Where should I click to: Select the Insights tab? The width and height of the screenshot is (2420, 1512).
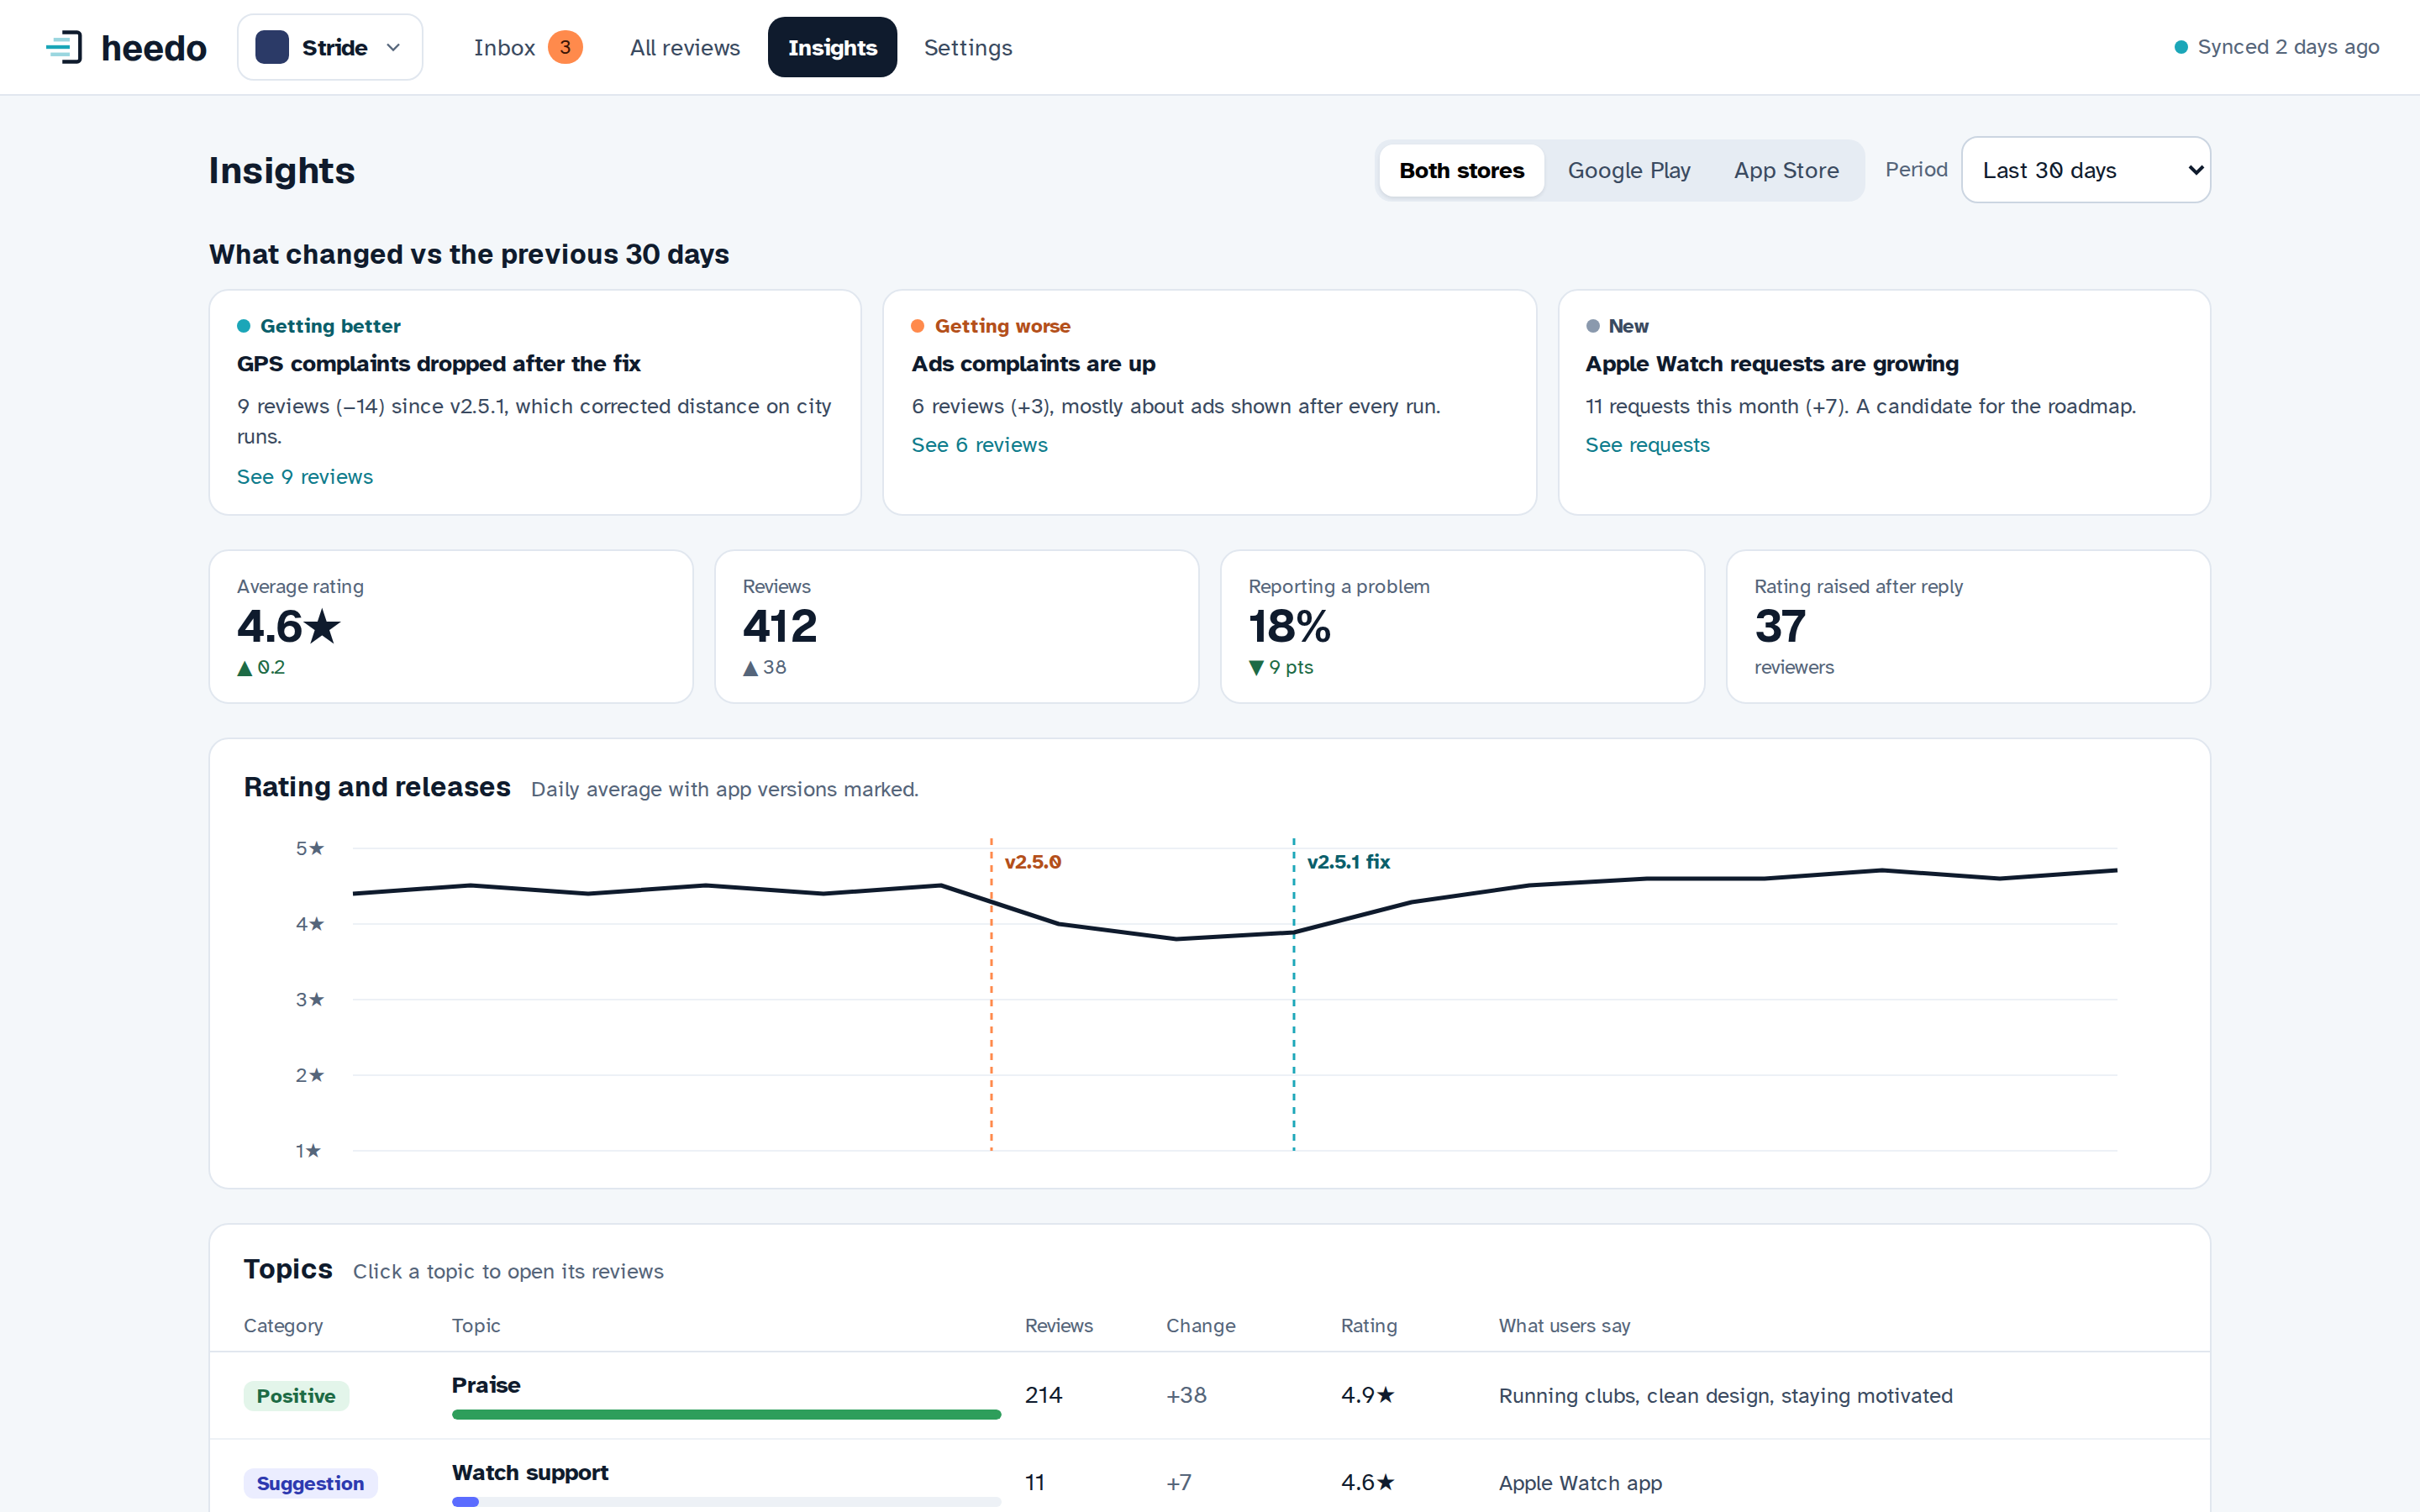[832, 47]
